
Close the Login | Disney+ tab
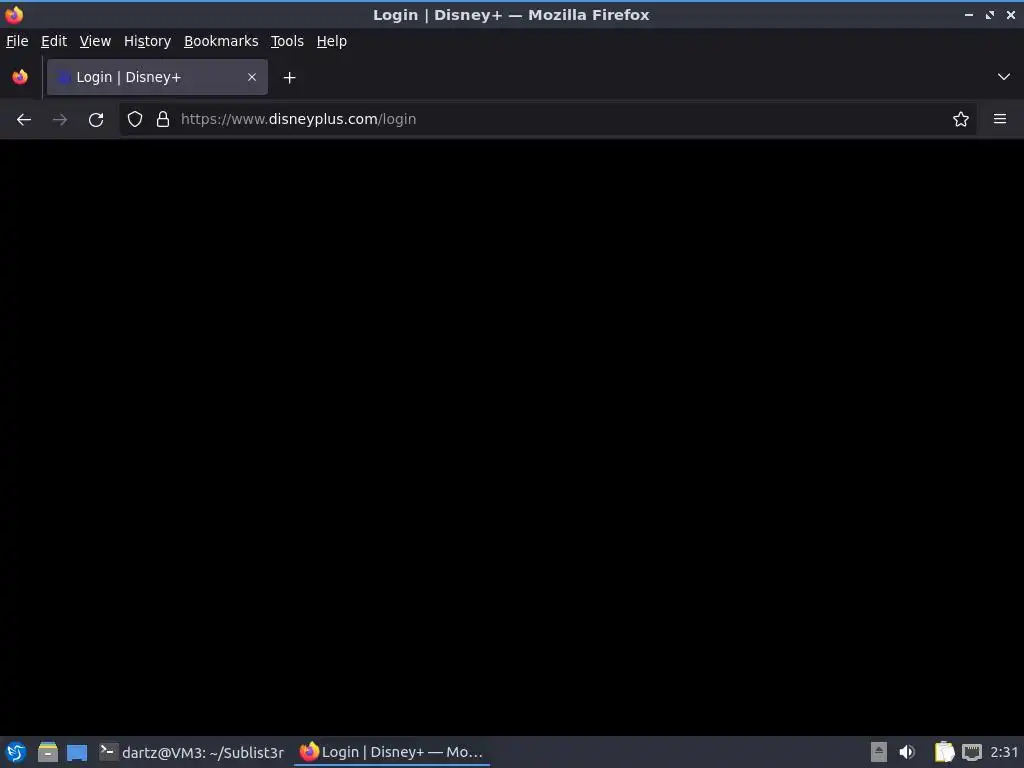point(252,77)
